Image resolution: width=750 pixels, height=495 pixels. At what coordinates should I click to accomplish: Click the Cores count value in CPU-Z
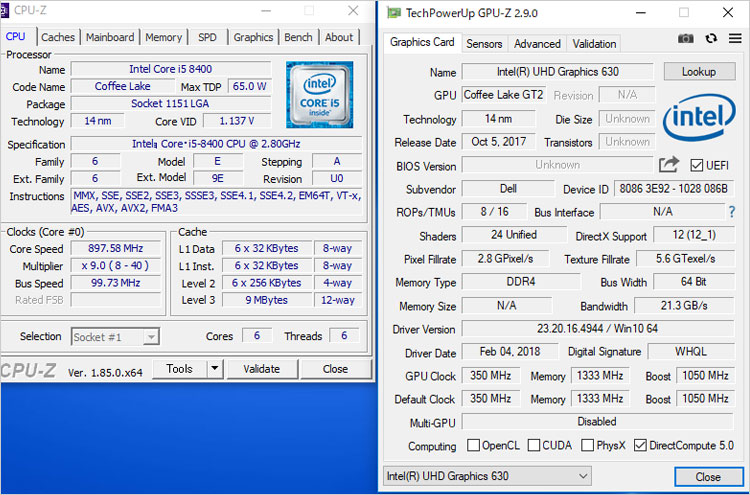tap(257, 336)
